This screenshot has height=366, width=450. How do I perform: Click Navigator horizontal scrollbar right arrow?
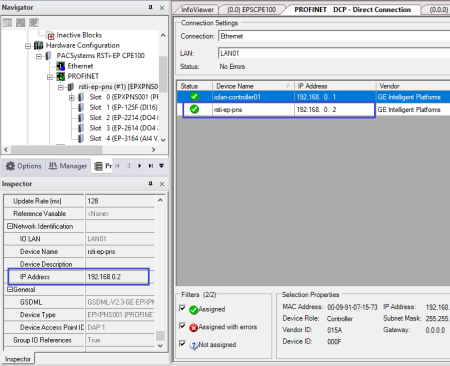tap(153, 150)
